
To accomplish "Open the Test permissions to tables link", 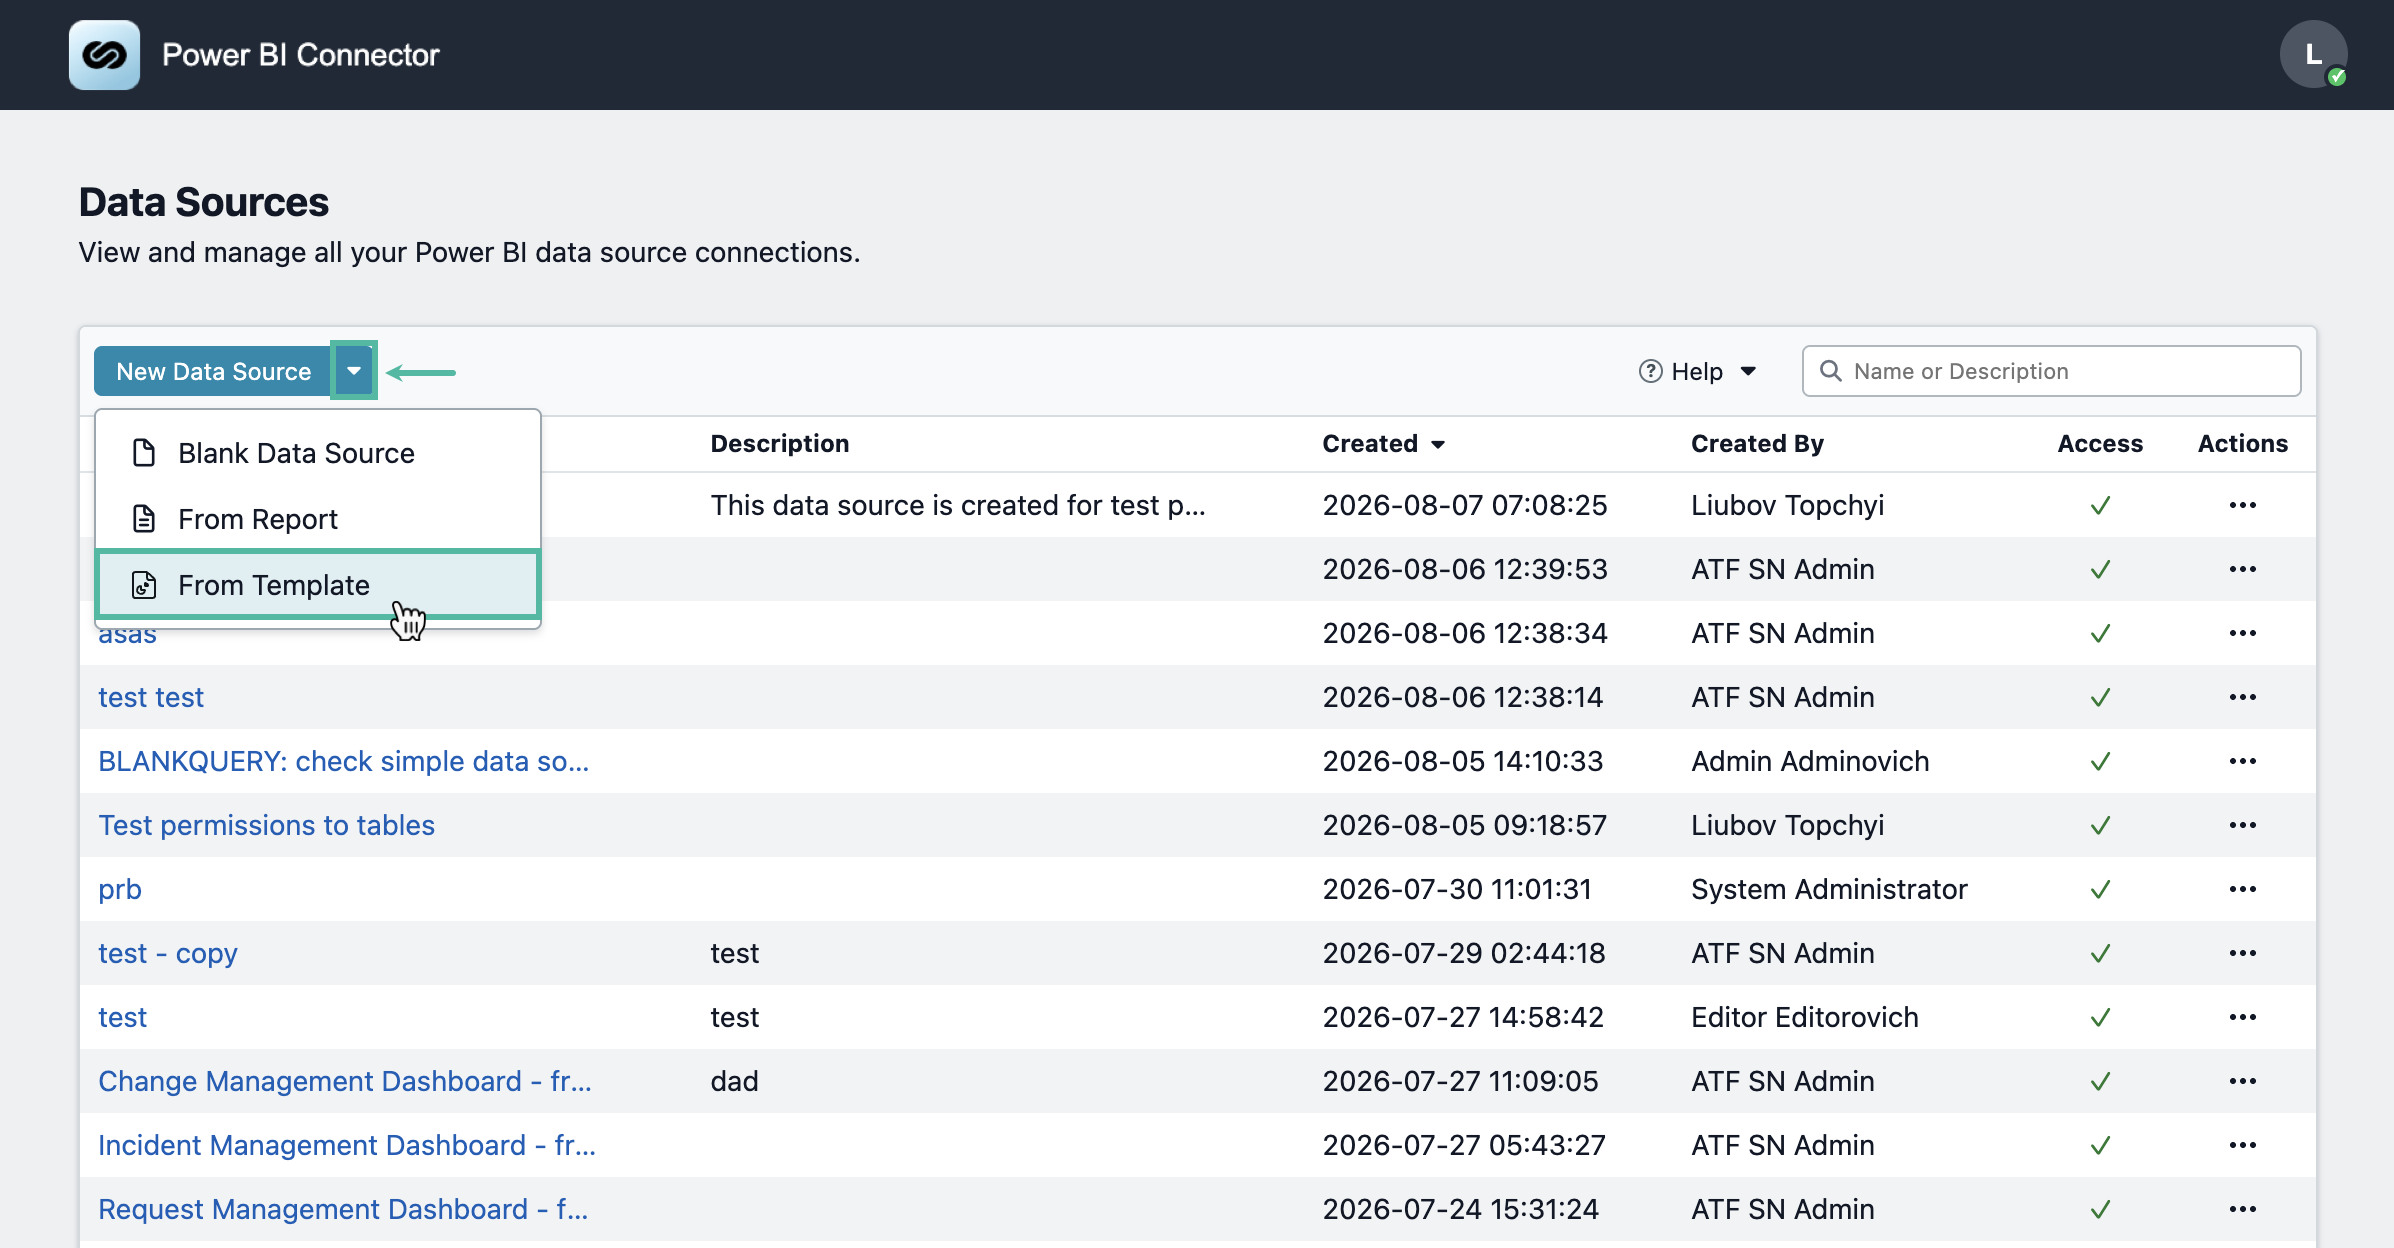I will click(x=266, y=825).
